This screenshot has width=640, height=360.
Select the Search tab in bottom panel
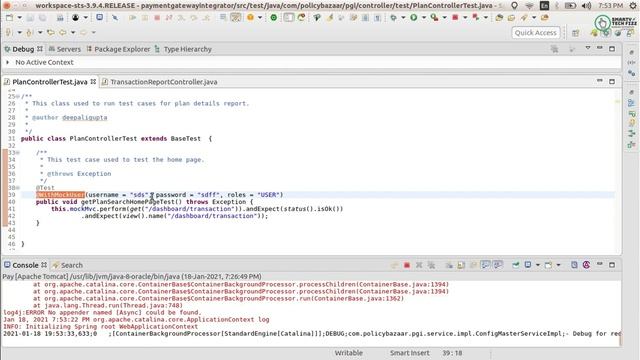coord(67,265)
